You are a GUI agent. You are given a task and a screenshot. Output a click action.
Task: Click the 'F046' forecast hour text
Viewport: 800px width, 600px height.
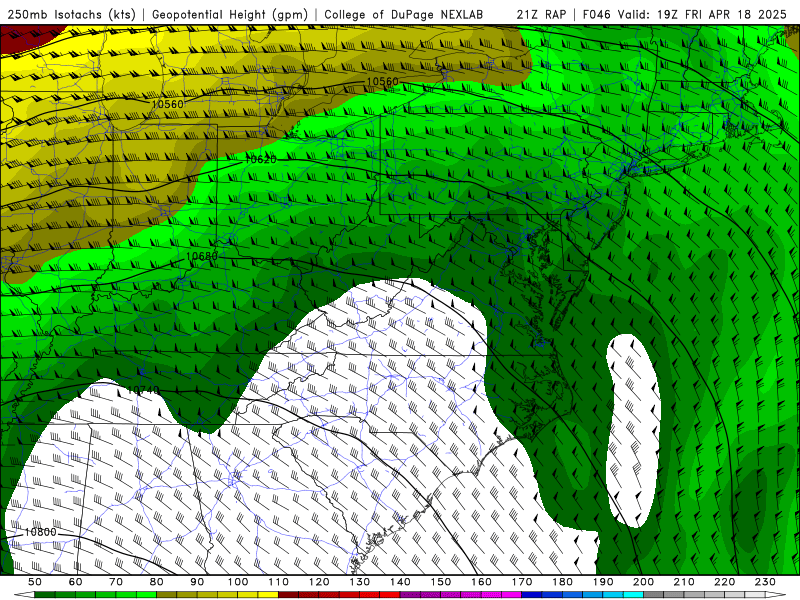(596, 15)
